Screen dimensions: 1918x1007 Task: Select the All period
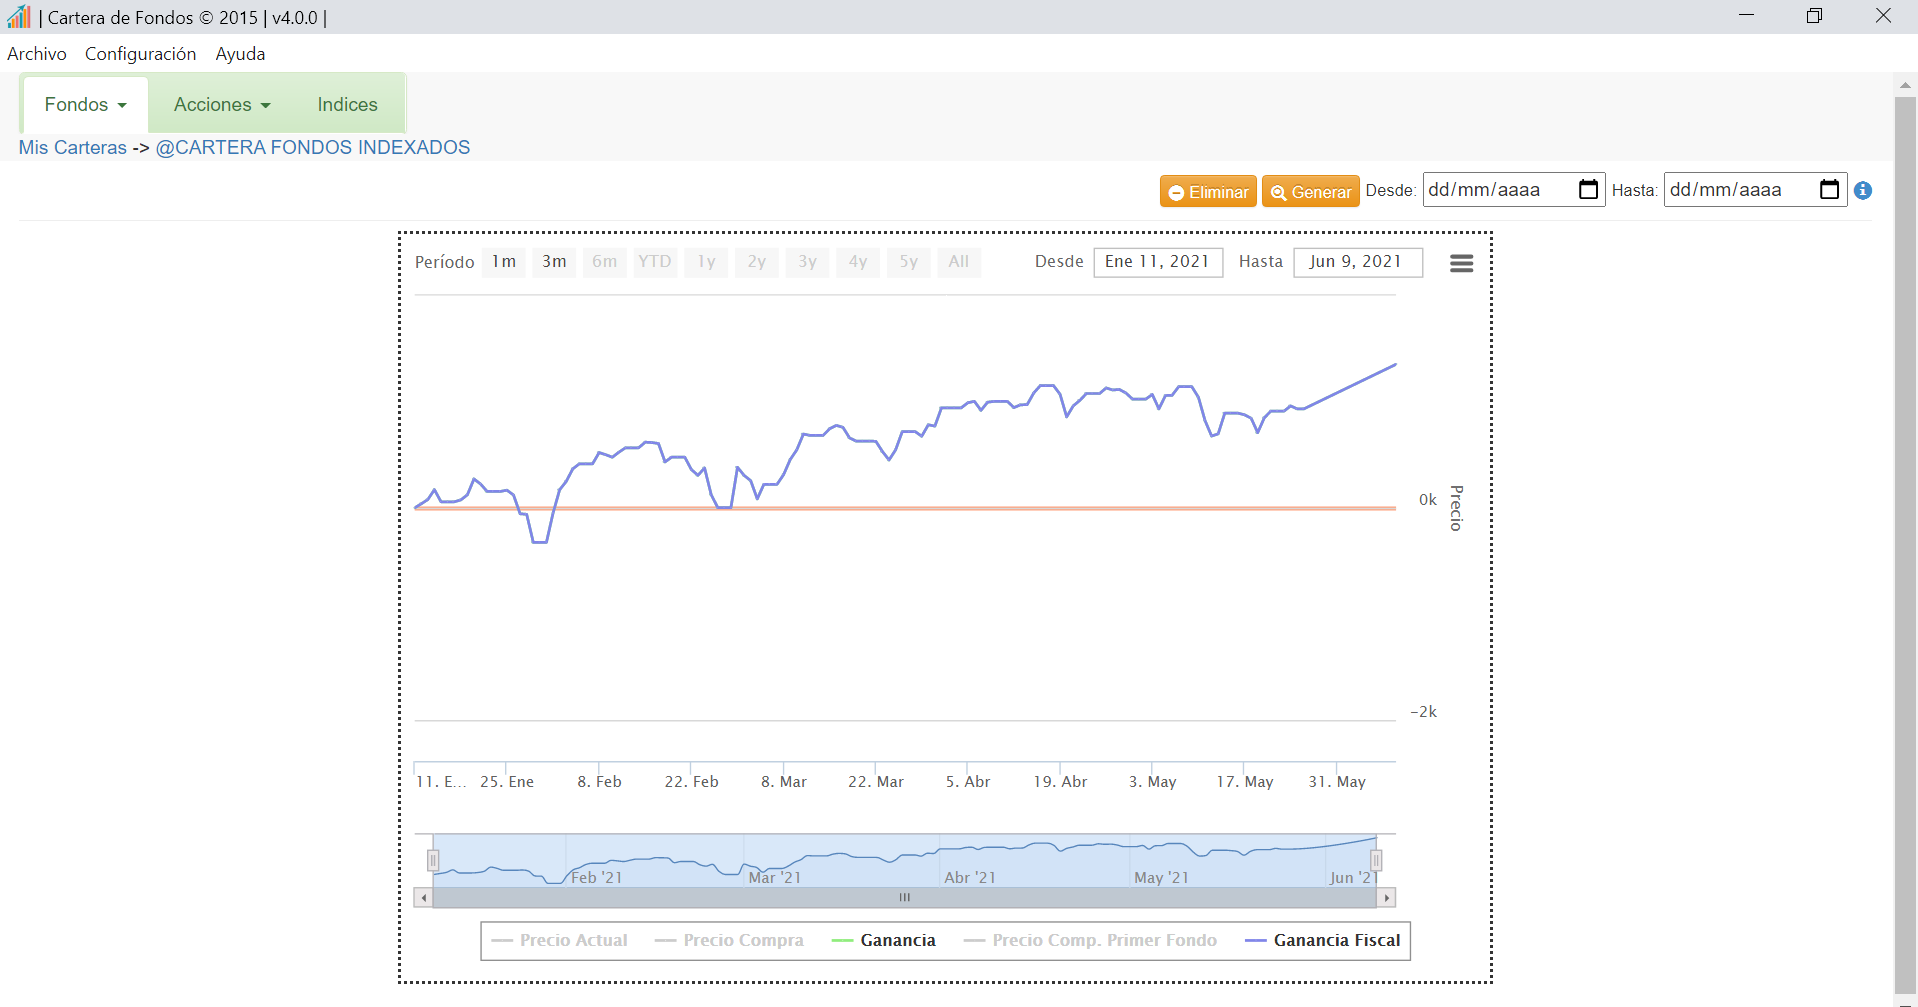click(959, 262)
